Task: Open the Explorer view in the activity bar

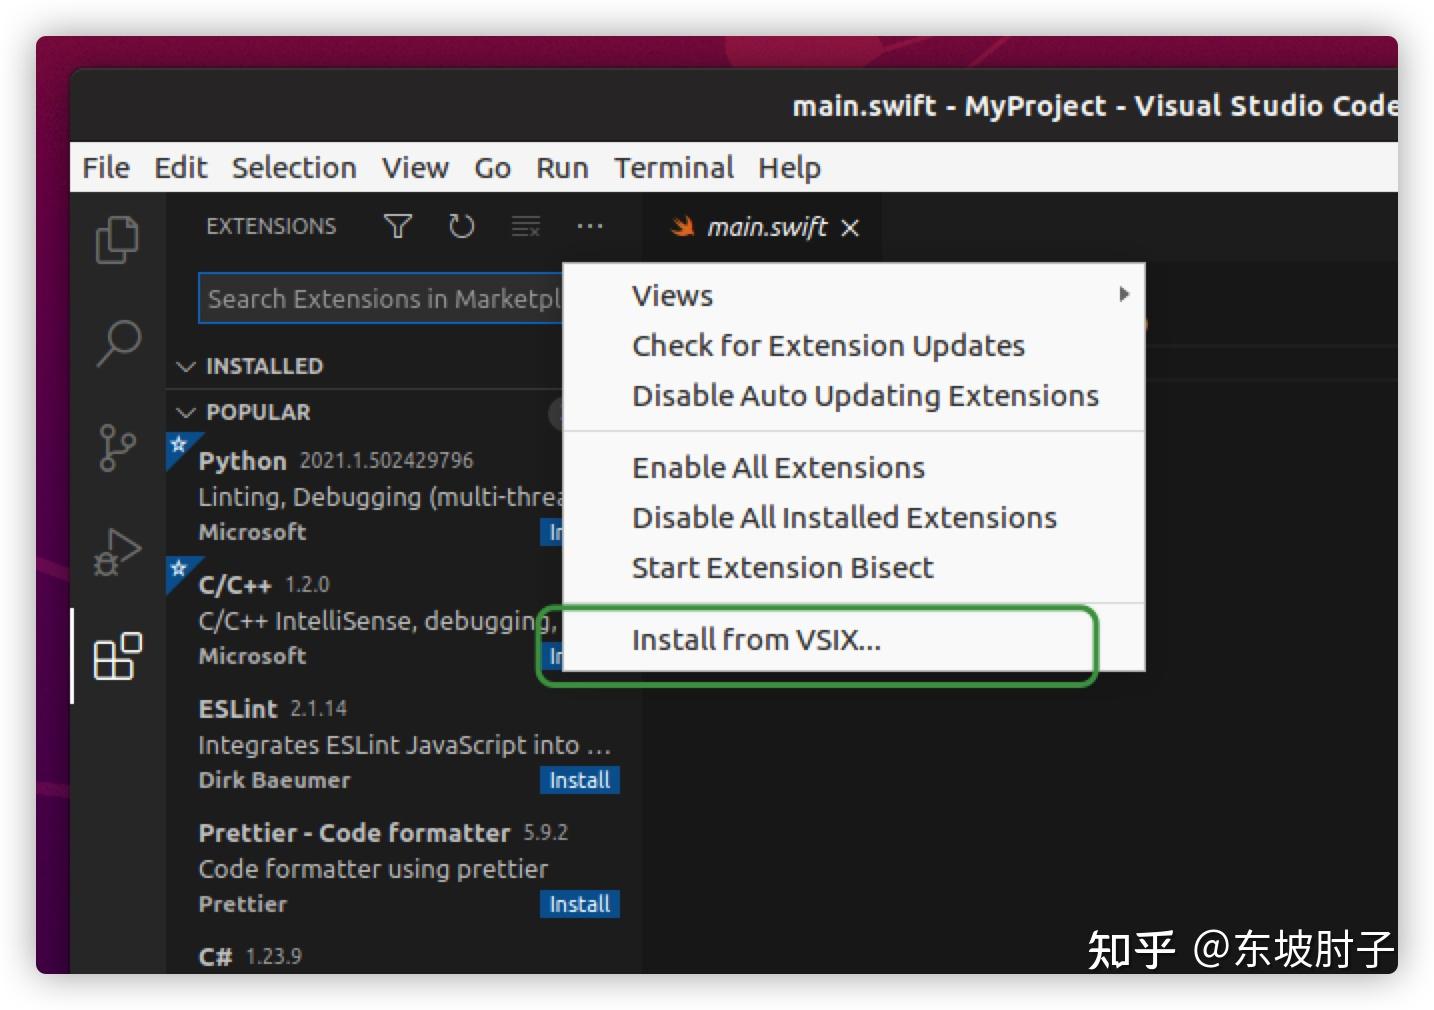Action: click(117, 239)
